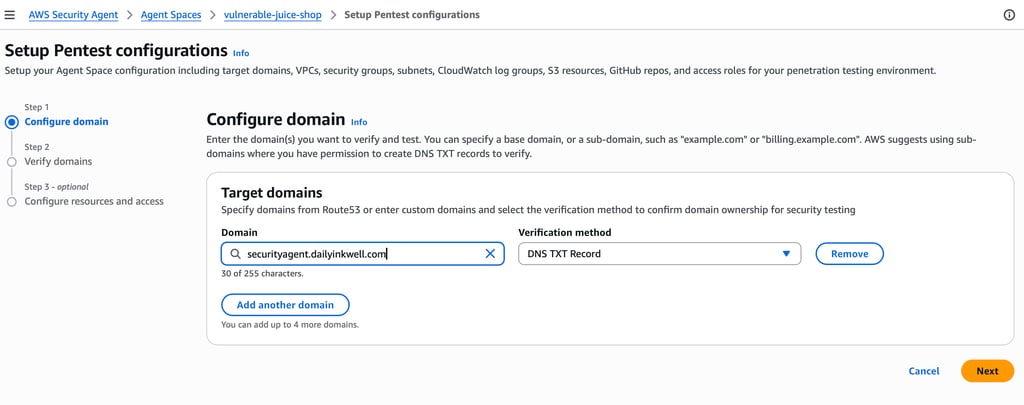Open Configure resources and access step
Screen dimensions: 1024x405
click(94, 201)
